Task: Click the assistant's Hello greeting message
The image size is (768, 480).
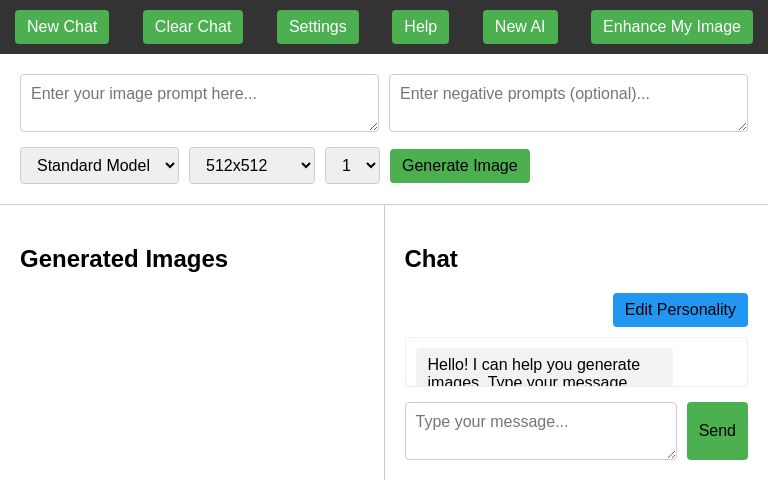Action: (543, 368)
